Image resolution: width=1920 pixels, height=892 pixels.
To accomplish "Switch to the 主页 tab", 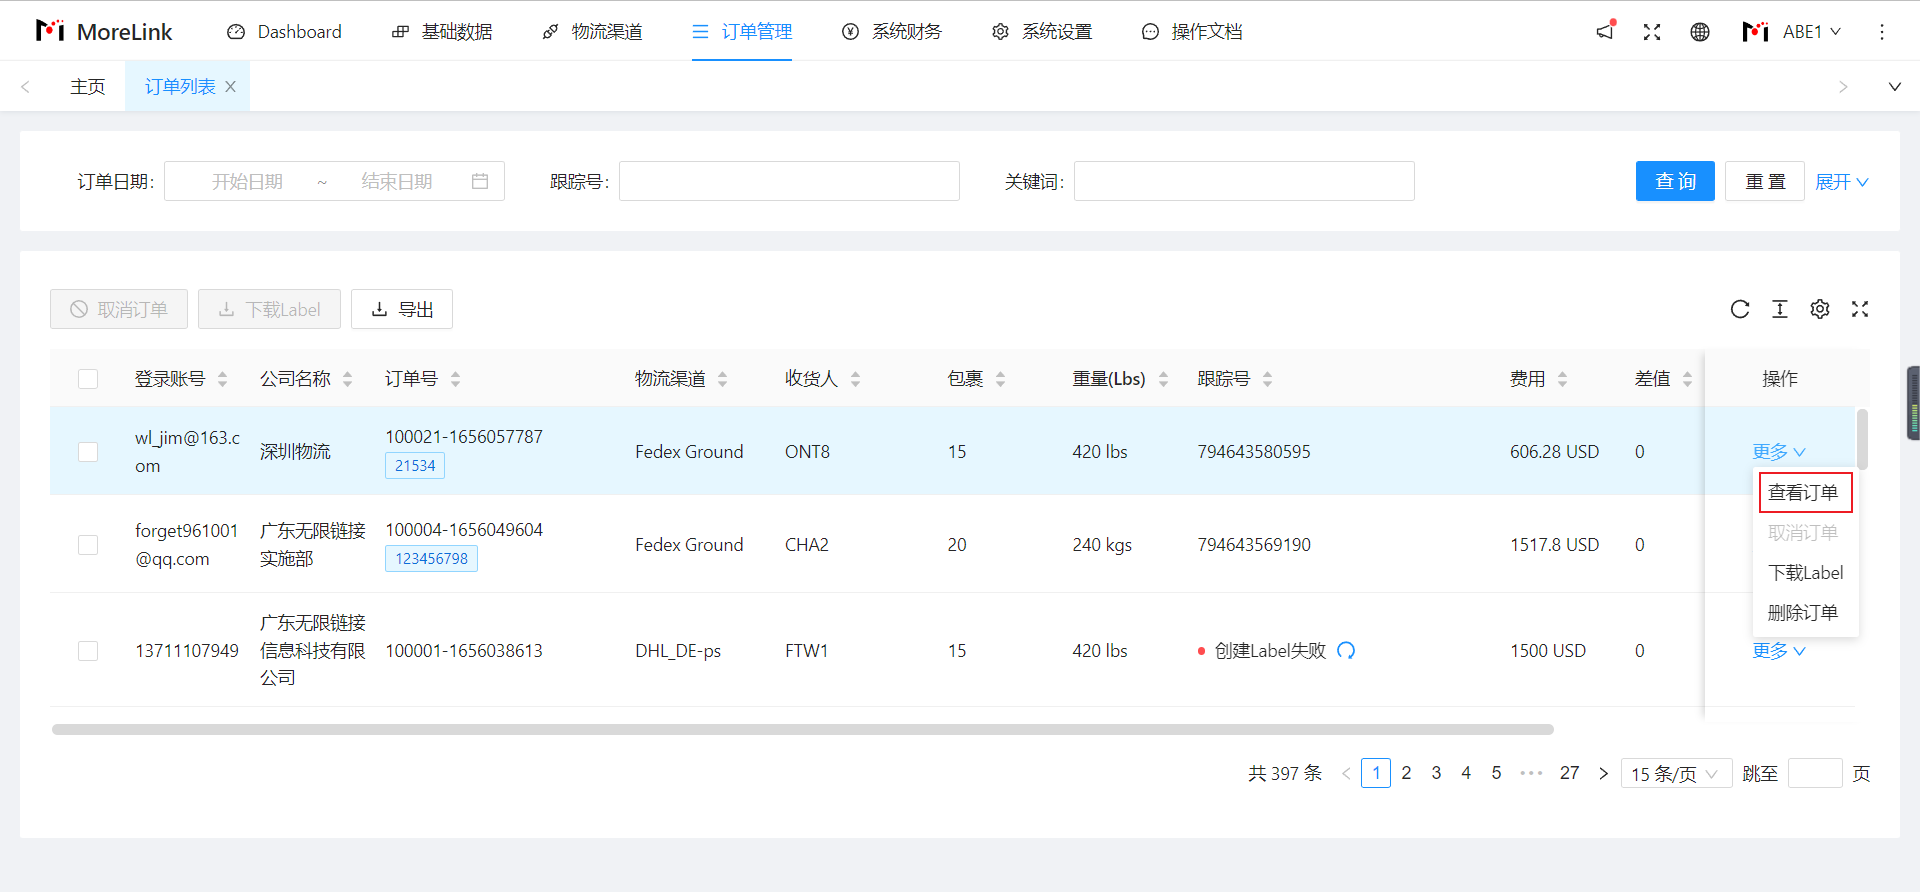I will coord(88,87).
